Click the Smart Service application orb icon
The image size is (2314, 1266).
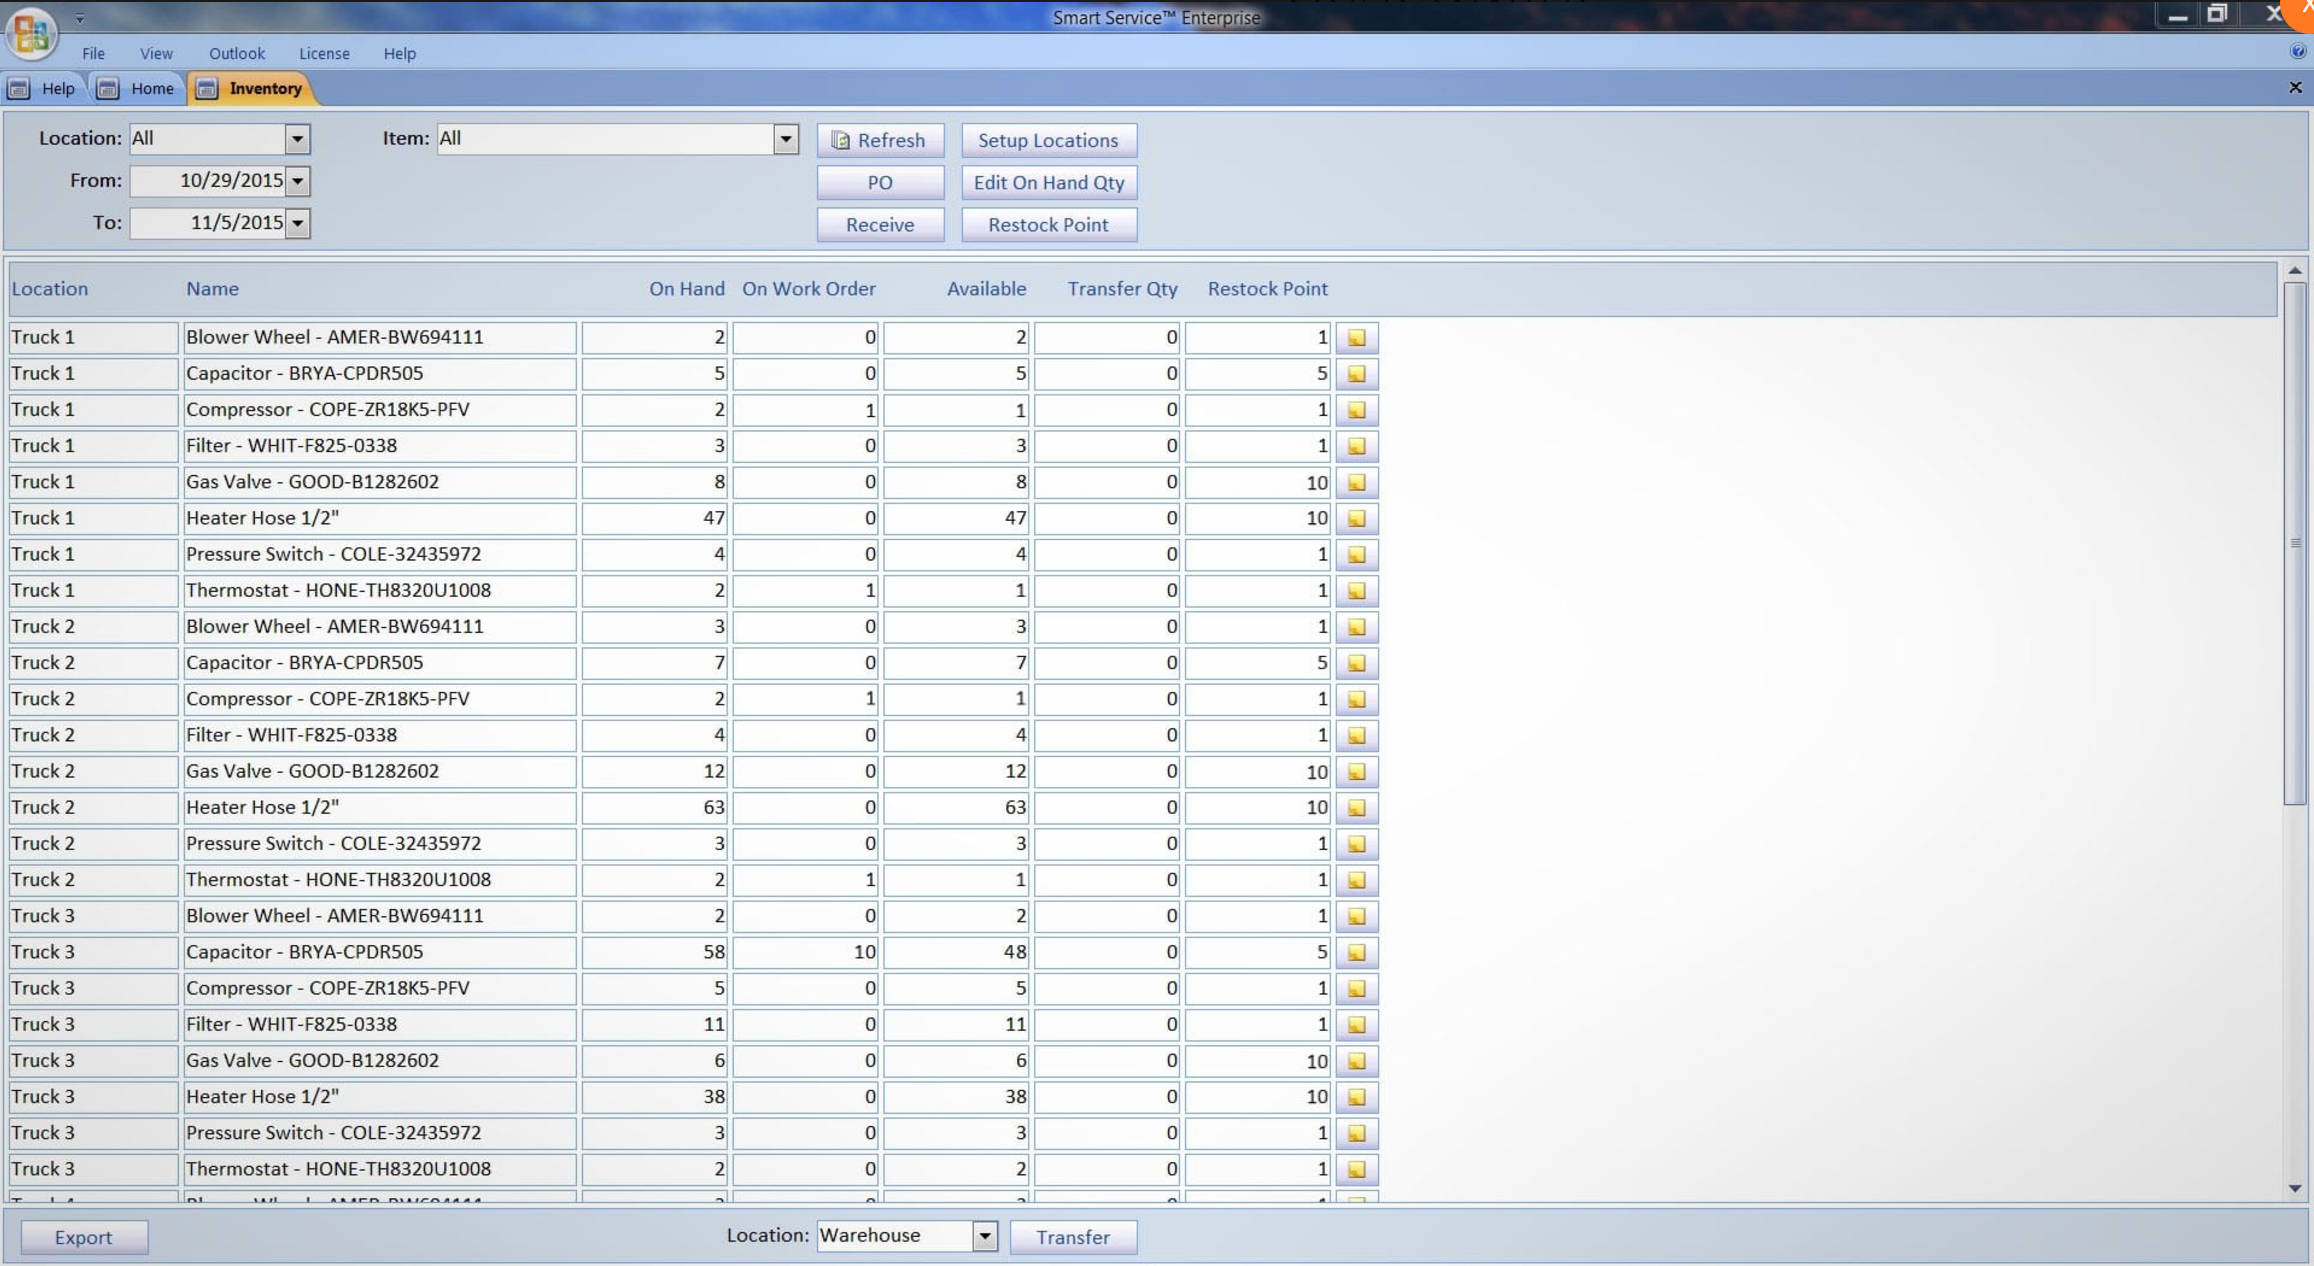(x=31, y=33)
